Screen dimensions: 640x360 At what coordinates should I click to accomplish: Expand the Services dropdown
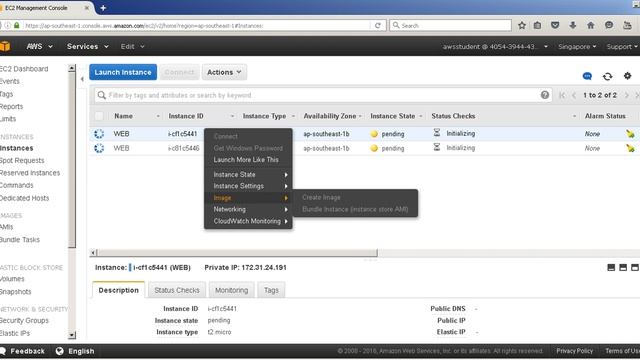(88, 47)
